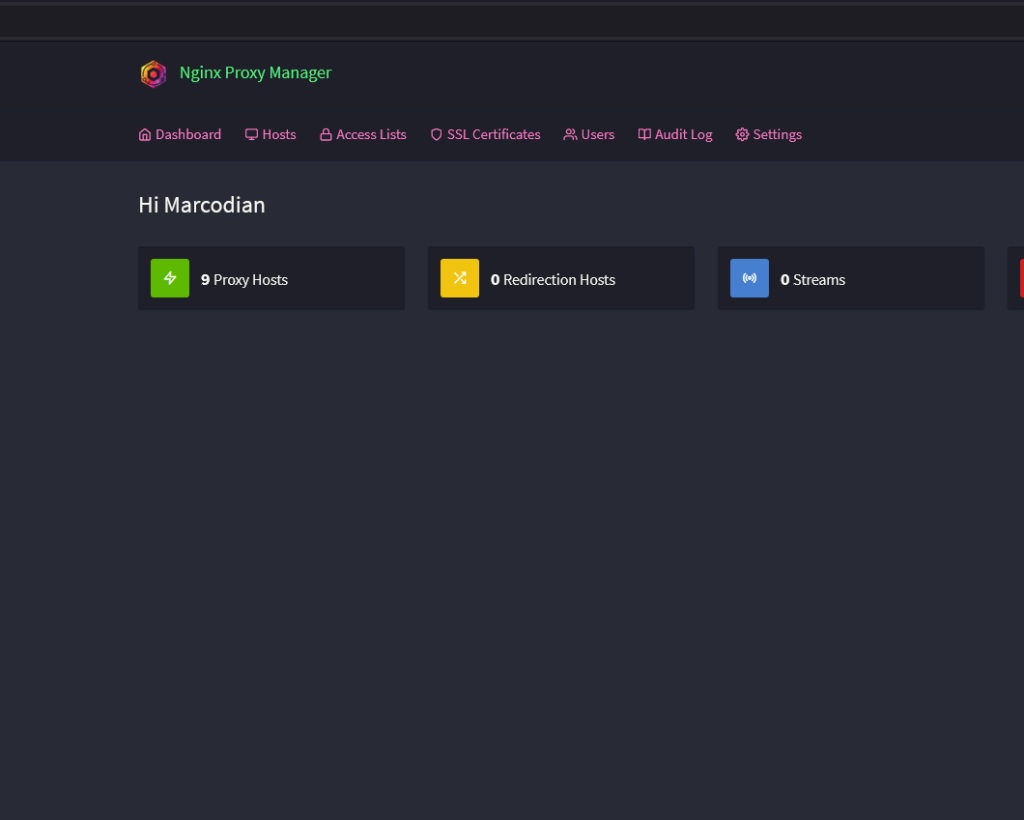The image size is (1024, 820).
Task: Open the Settings menu item
Action: [x=777, y=135]
